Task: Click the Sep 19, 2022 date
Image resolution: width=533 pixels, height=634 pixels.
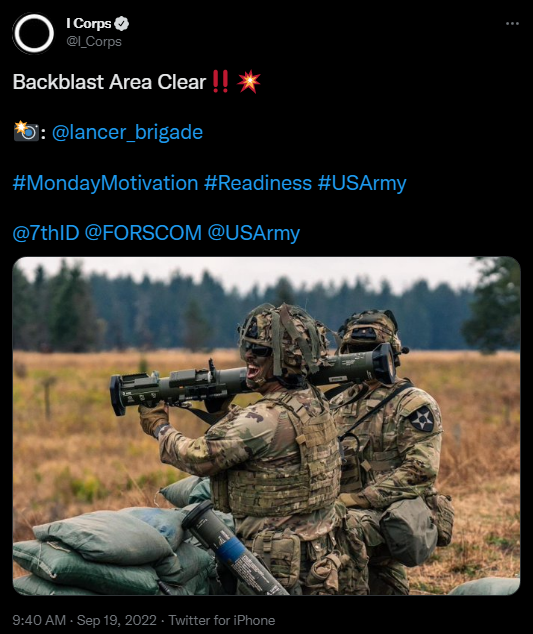Action: pos(116,620)
